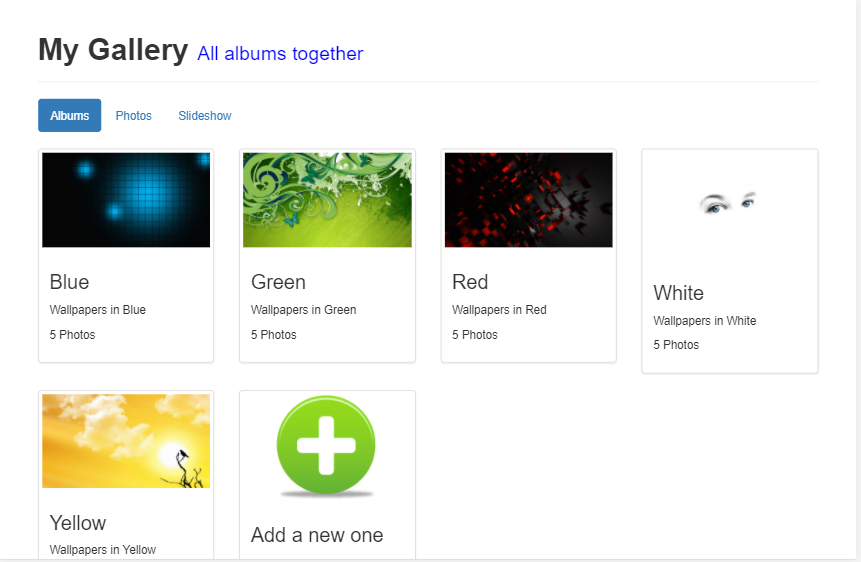Click 'Wallpapers in White' description text
The image size is (861, 562).
coord(705,321)
